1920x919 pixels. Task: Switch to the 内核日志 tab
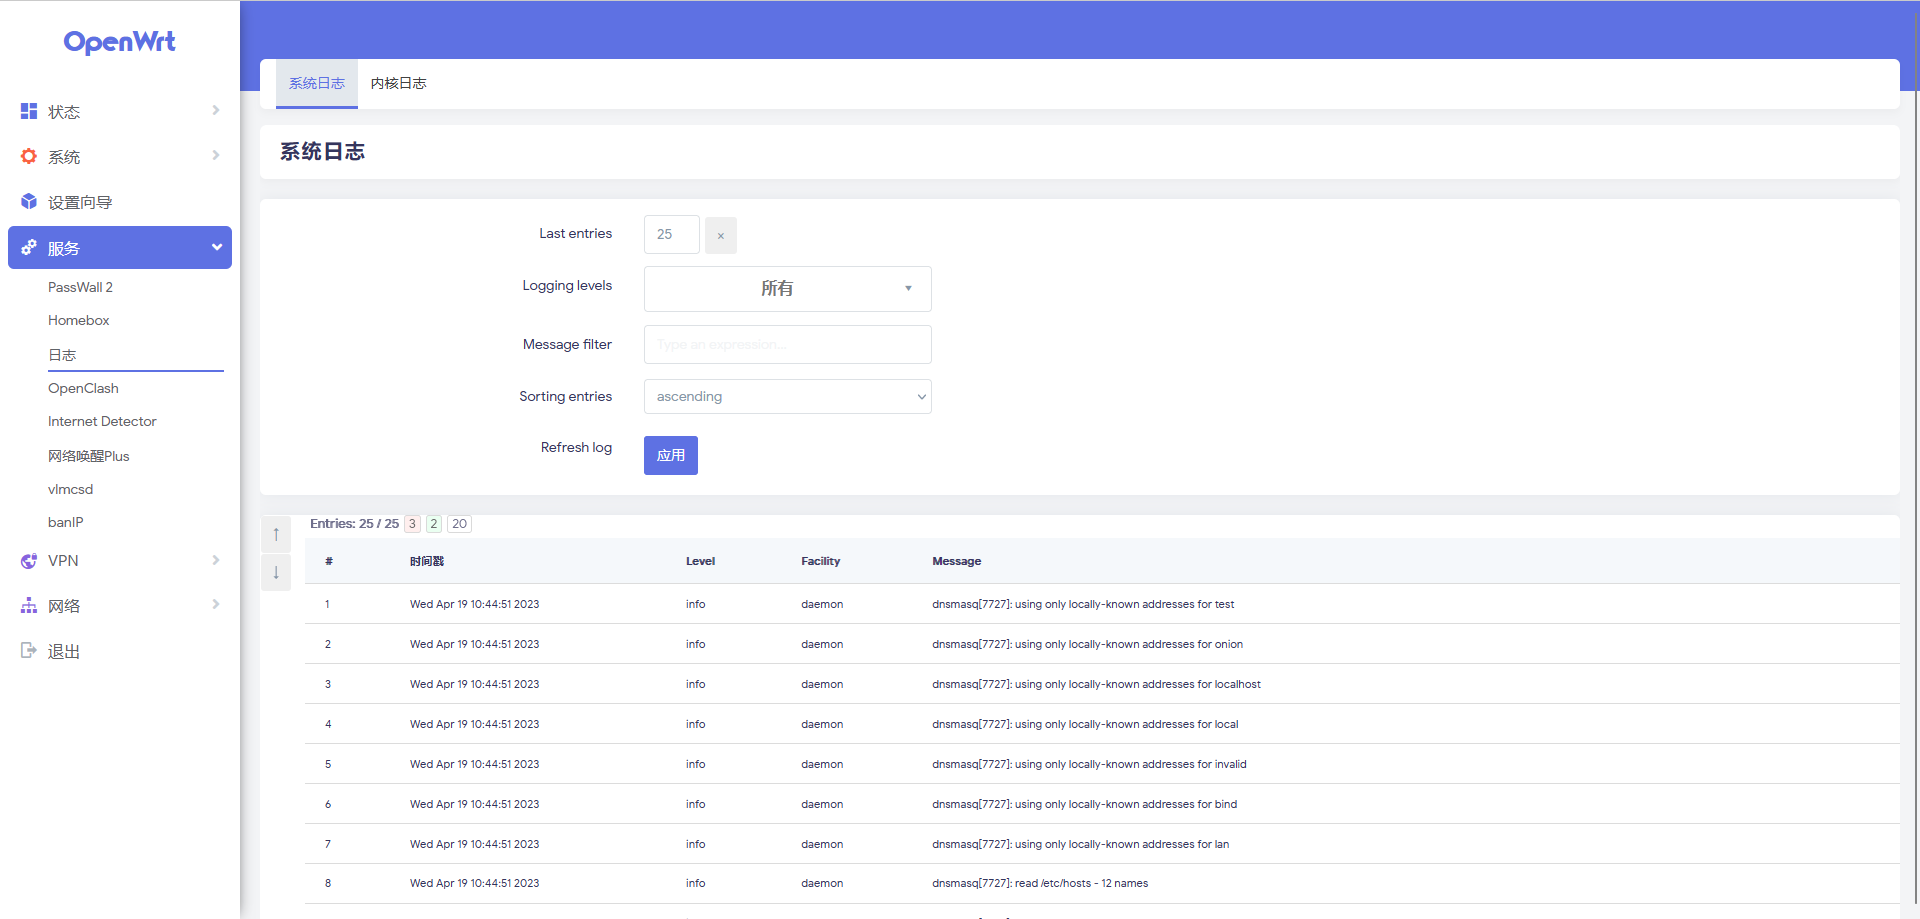(398, 84)
